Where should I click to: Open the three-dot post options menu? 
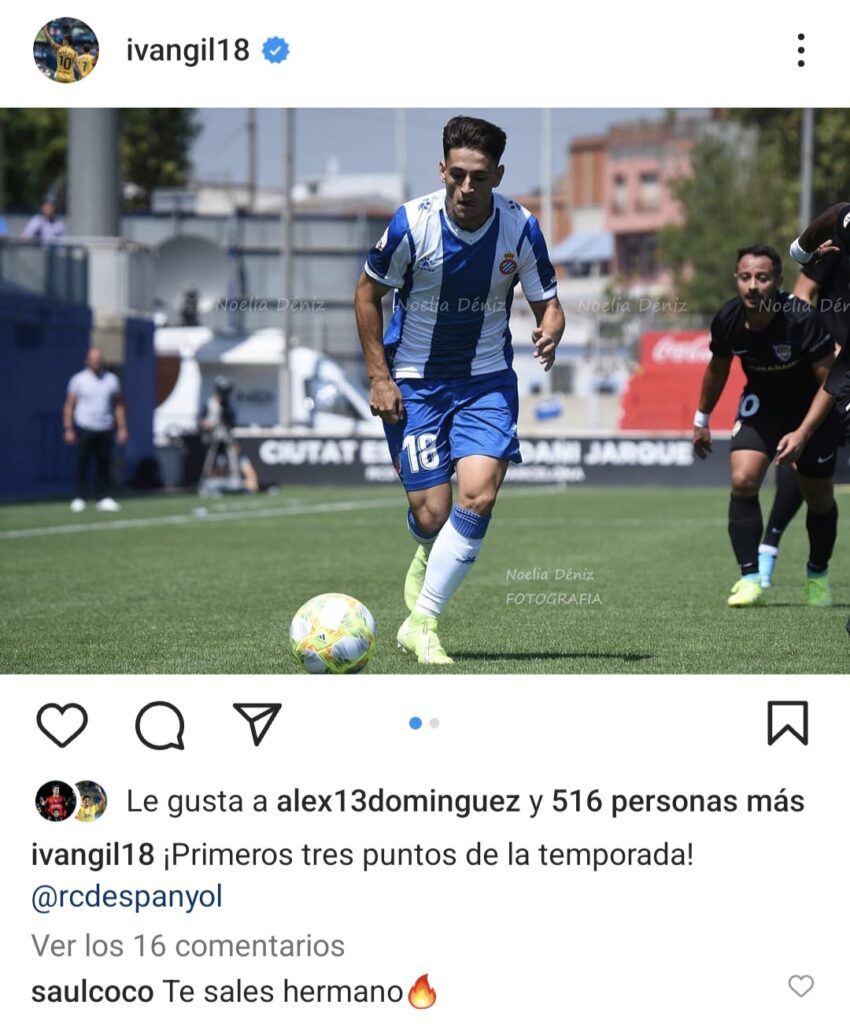(801, 50)
